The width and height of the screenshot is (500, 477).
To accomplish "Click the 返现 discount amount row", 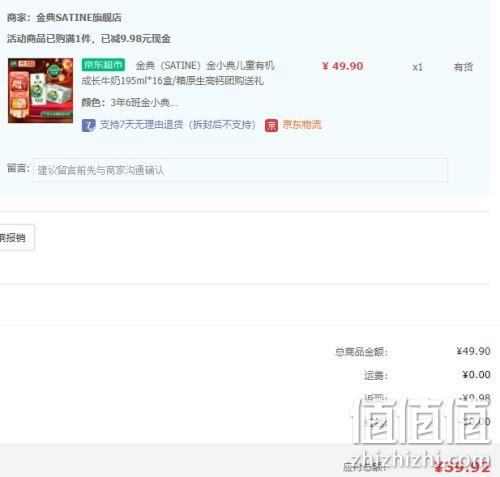I will (x=427, y=398).
